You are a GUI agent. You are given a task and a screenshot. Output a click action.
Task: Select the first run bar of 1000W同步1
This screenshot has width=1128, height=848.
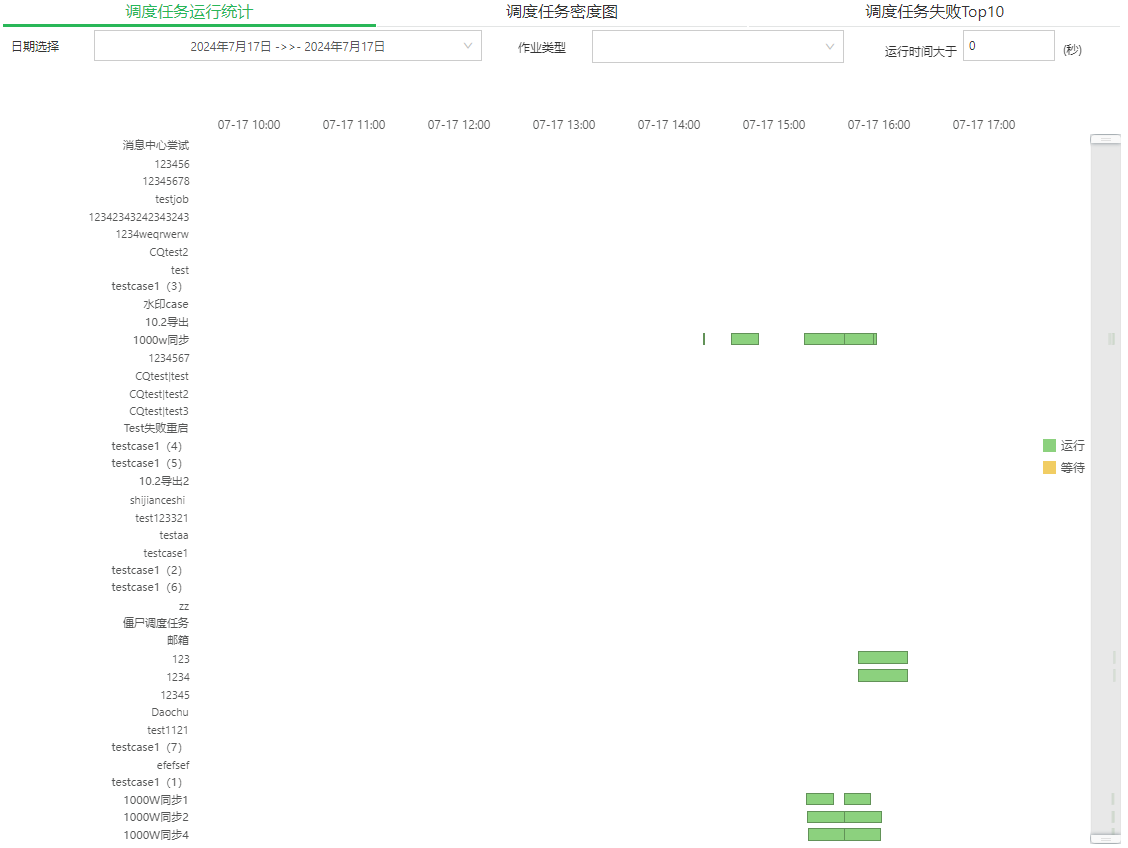tap(820, 799)
